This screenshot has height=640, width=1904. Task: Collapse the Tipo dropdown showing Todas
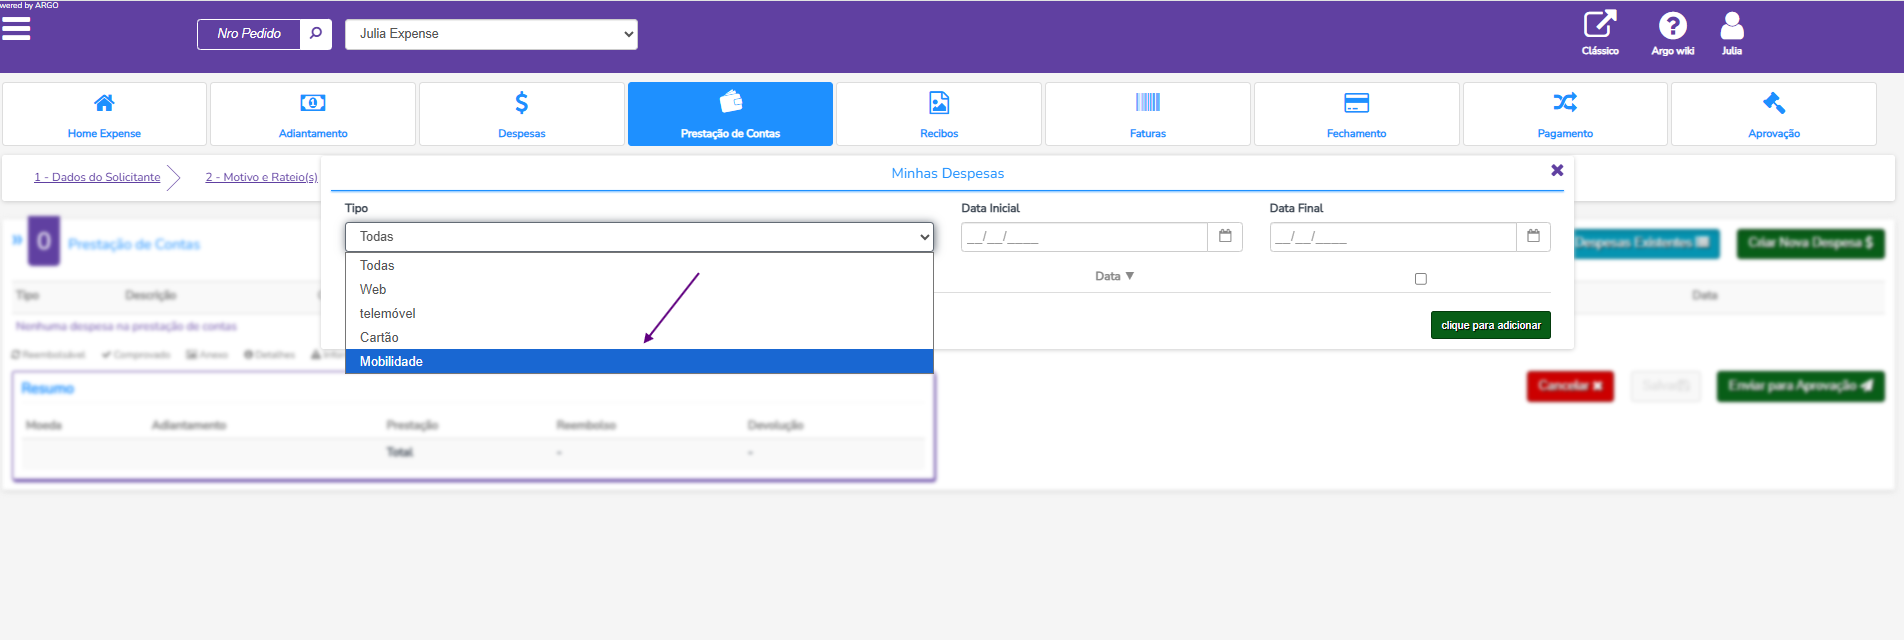pyautogui.click(x=639, y=237)
